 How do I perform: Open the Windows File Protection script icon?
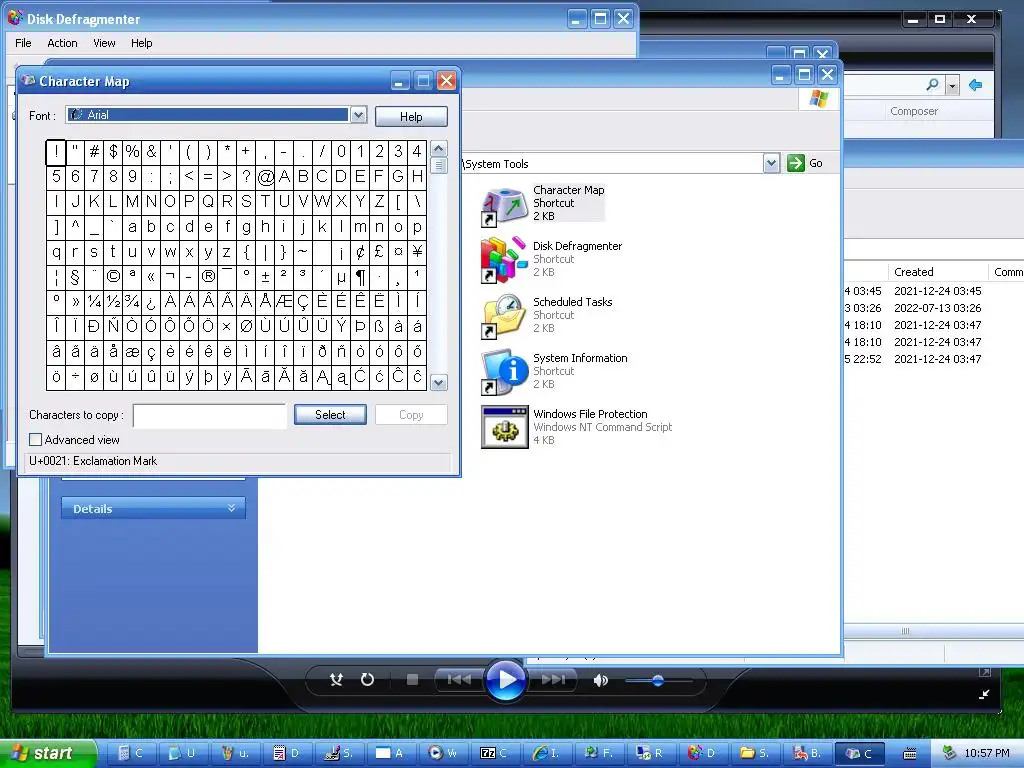[504, 427]
